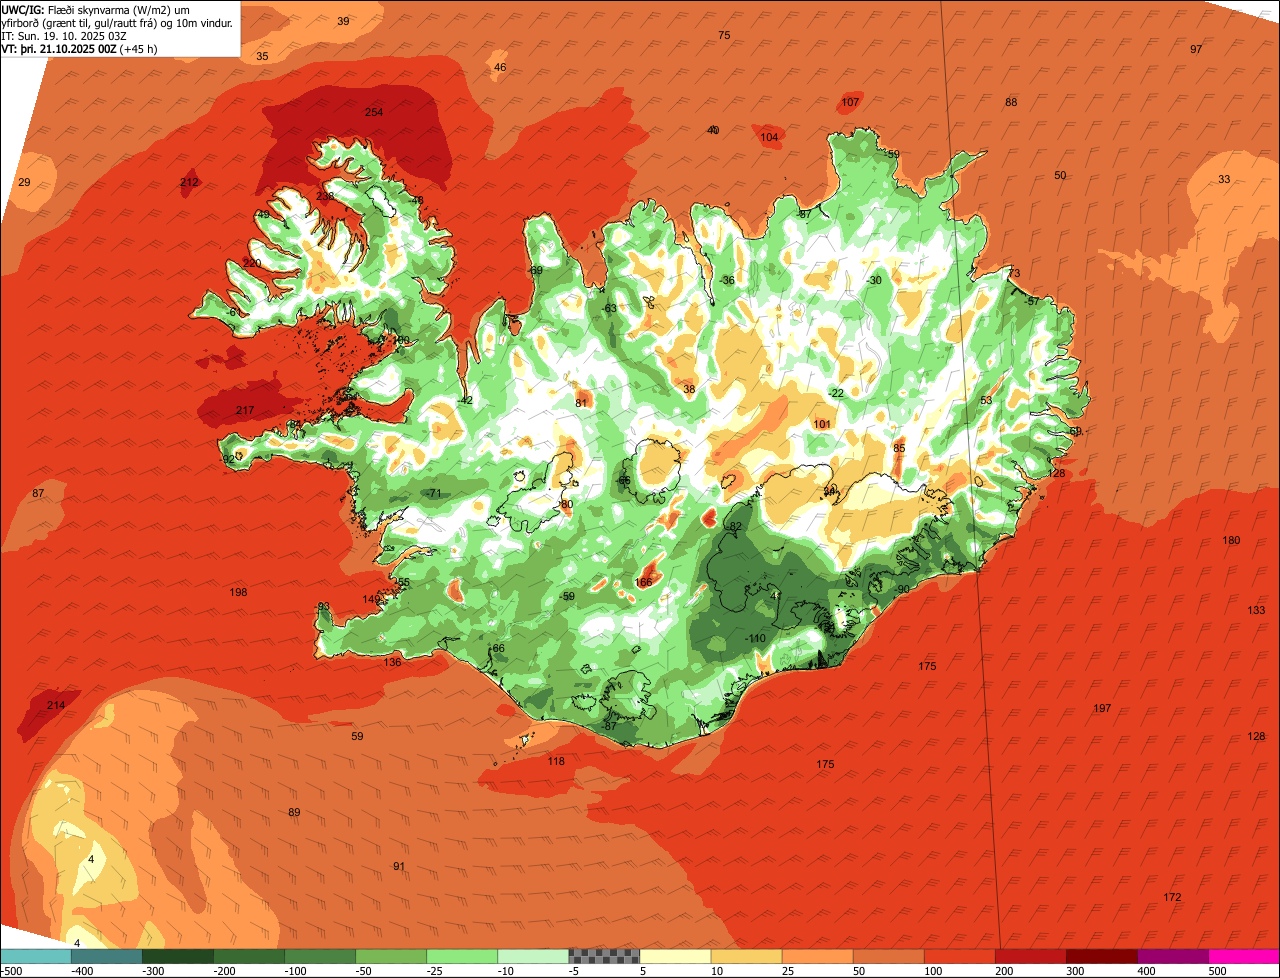Click the '217' value off the west coast
The width and height of the screenshot is (1280, 978).
(245, 411)
